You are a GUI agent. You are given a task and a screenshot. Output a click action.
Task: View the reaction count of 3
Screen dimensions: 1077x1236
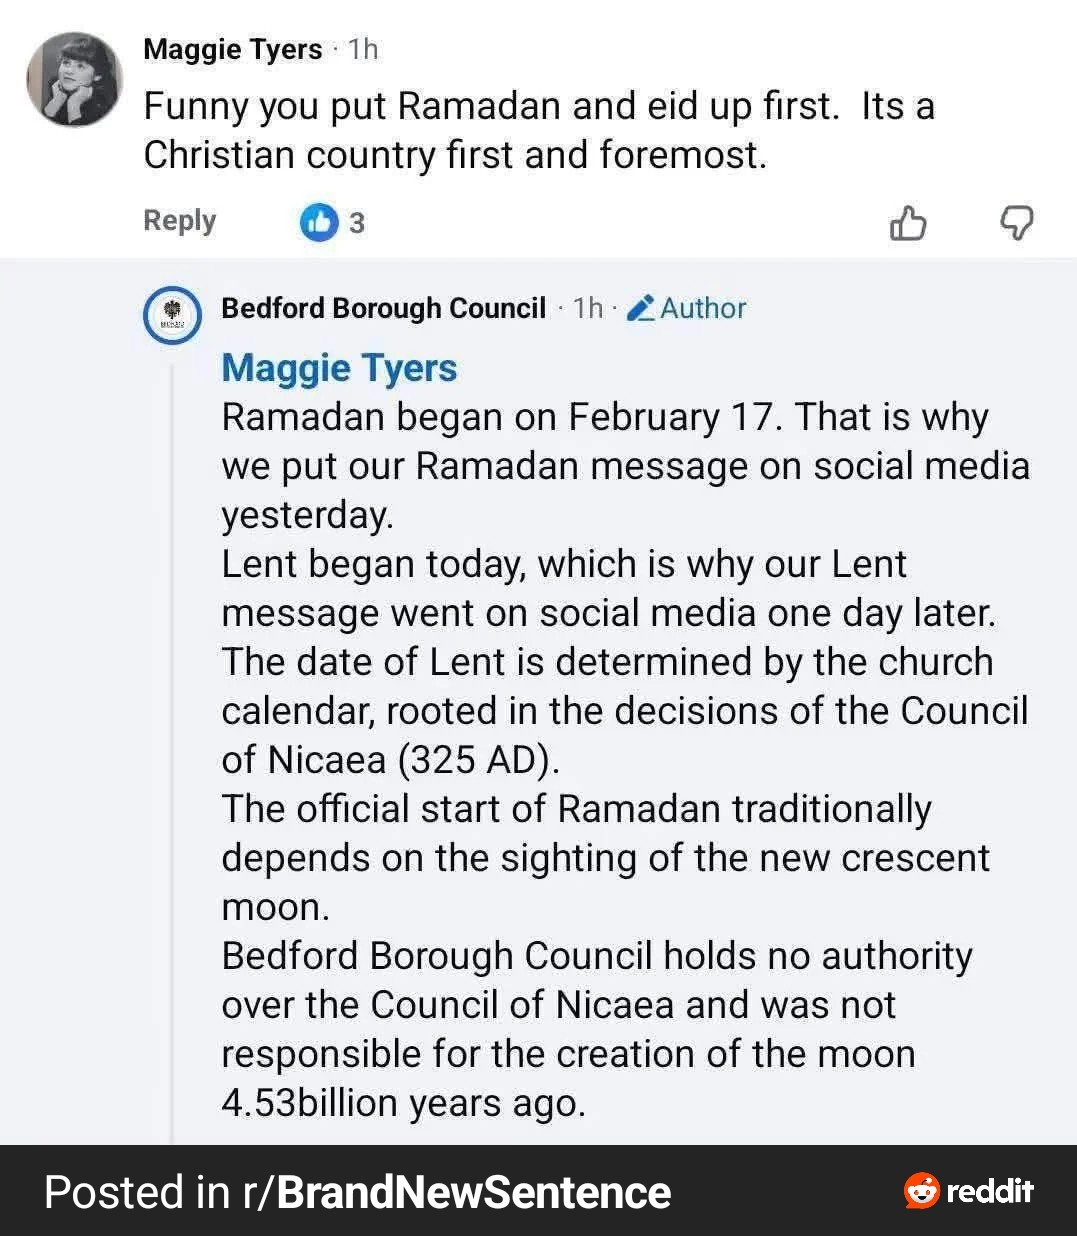356,223
